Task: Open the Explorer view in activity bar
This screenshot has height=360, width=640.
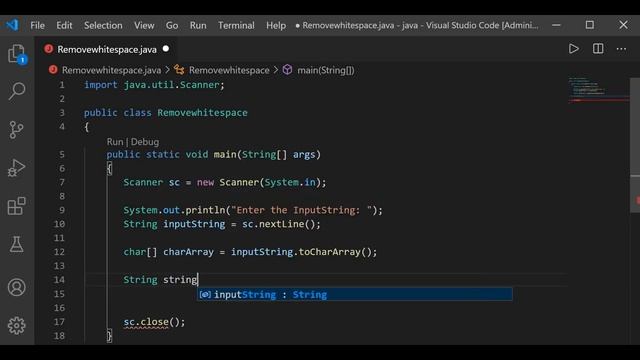Action: tap(17, 54)
